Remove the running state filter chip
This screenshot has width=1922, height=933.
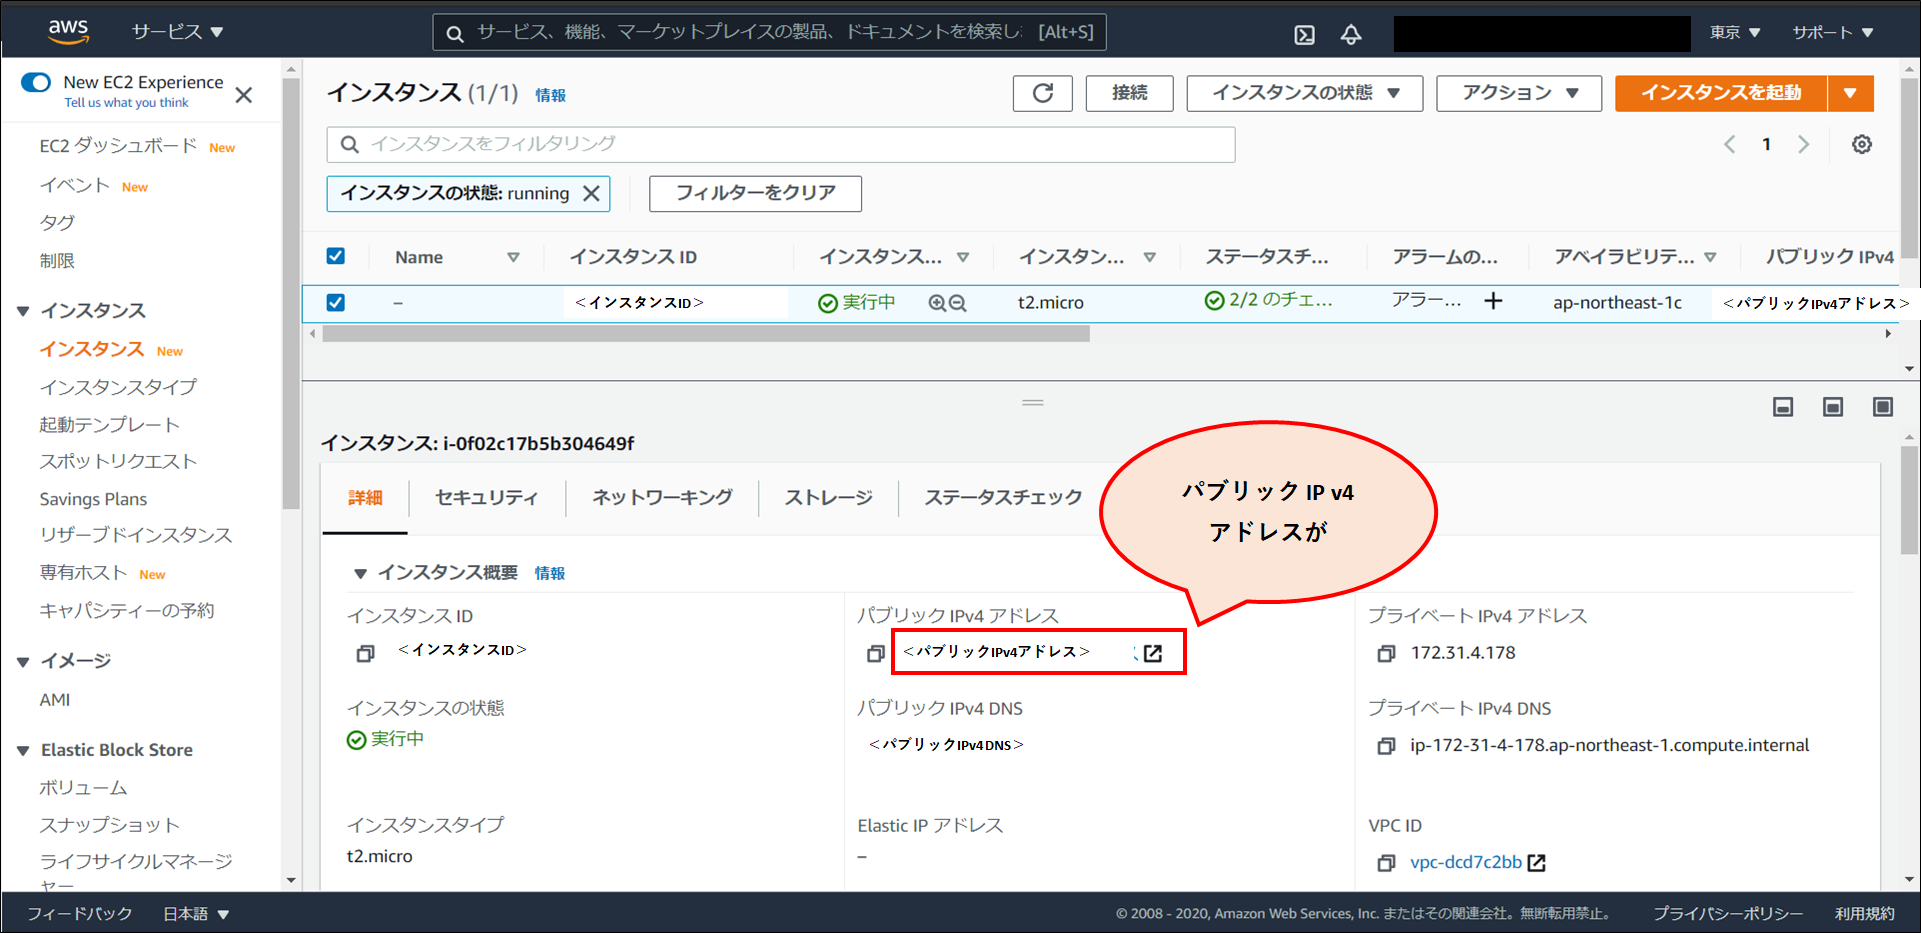591,193
